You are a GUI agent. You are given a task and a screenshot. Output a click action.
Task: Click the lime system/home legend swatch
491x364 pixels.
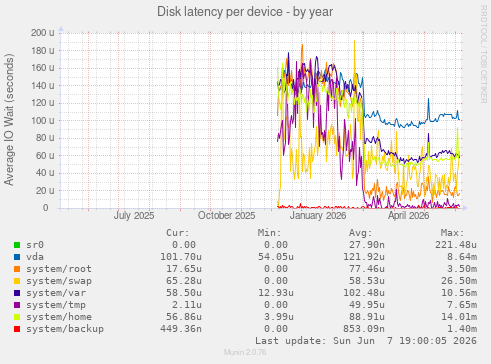point(17,317)
